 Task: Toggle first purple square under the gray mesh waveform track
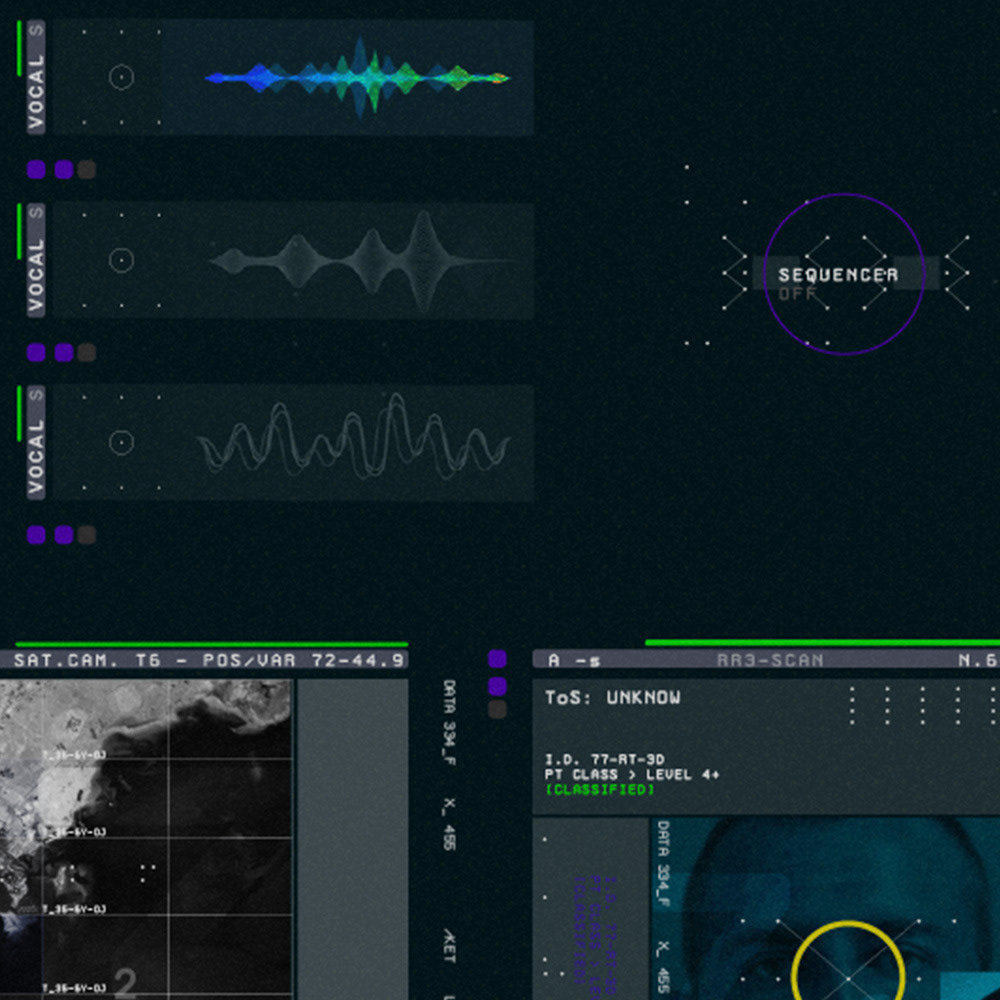pos(36,353)
